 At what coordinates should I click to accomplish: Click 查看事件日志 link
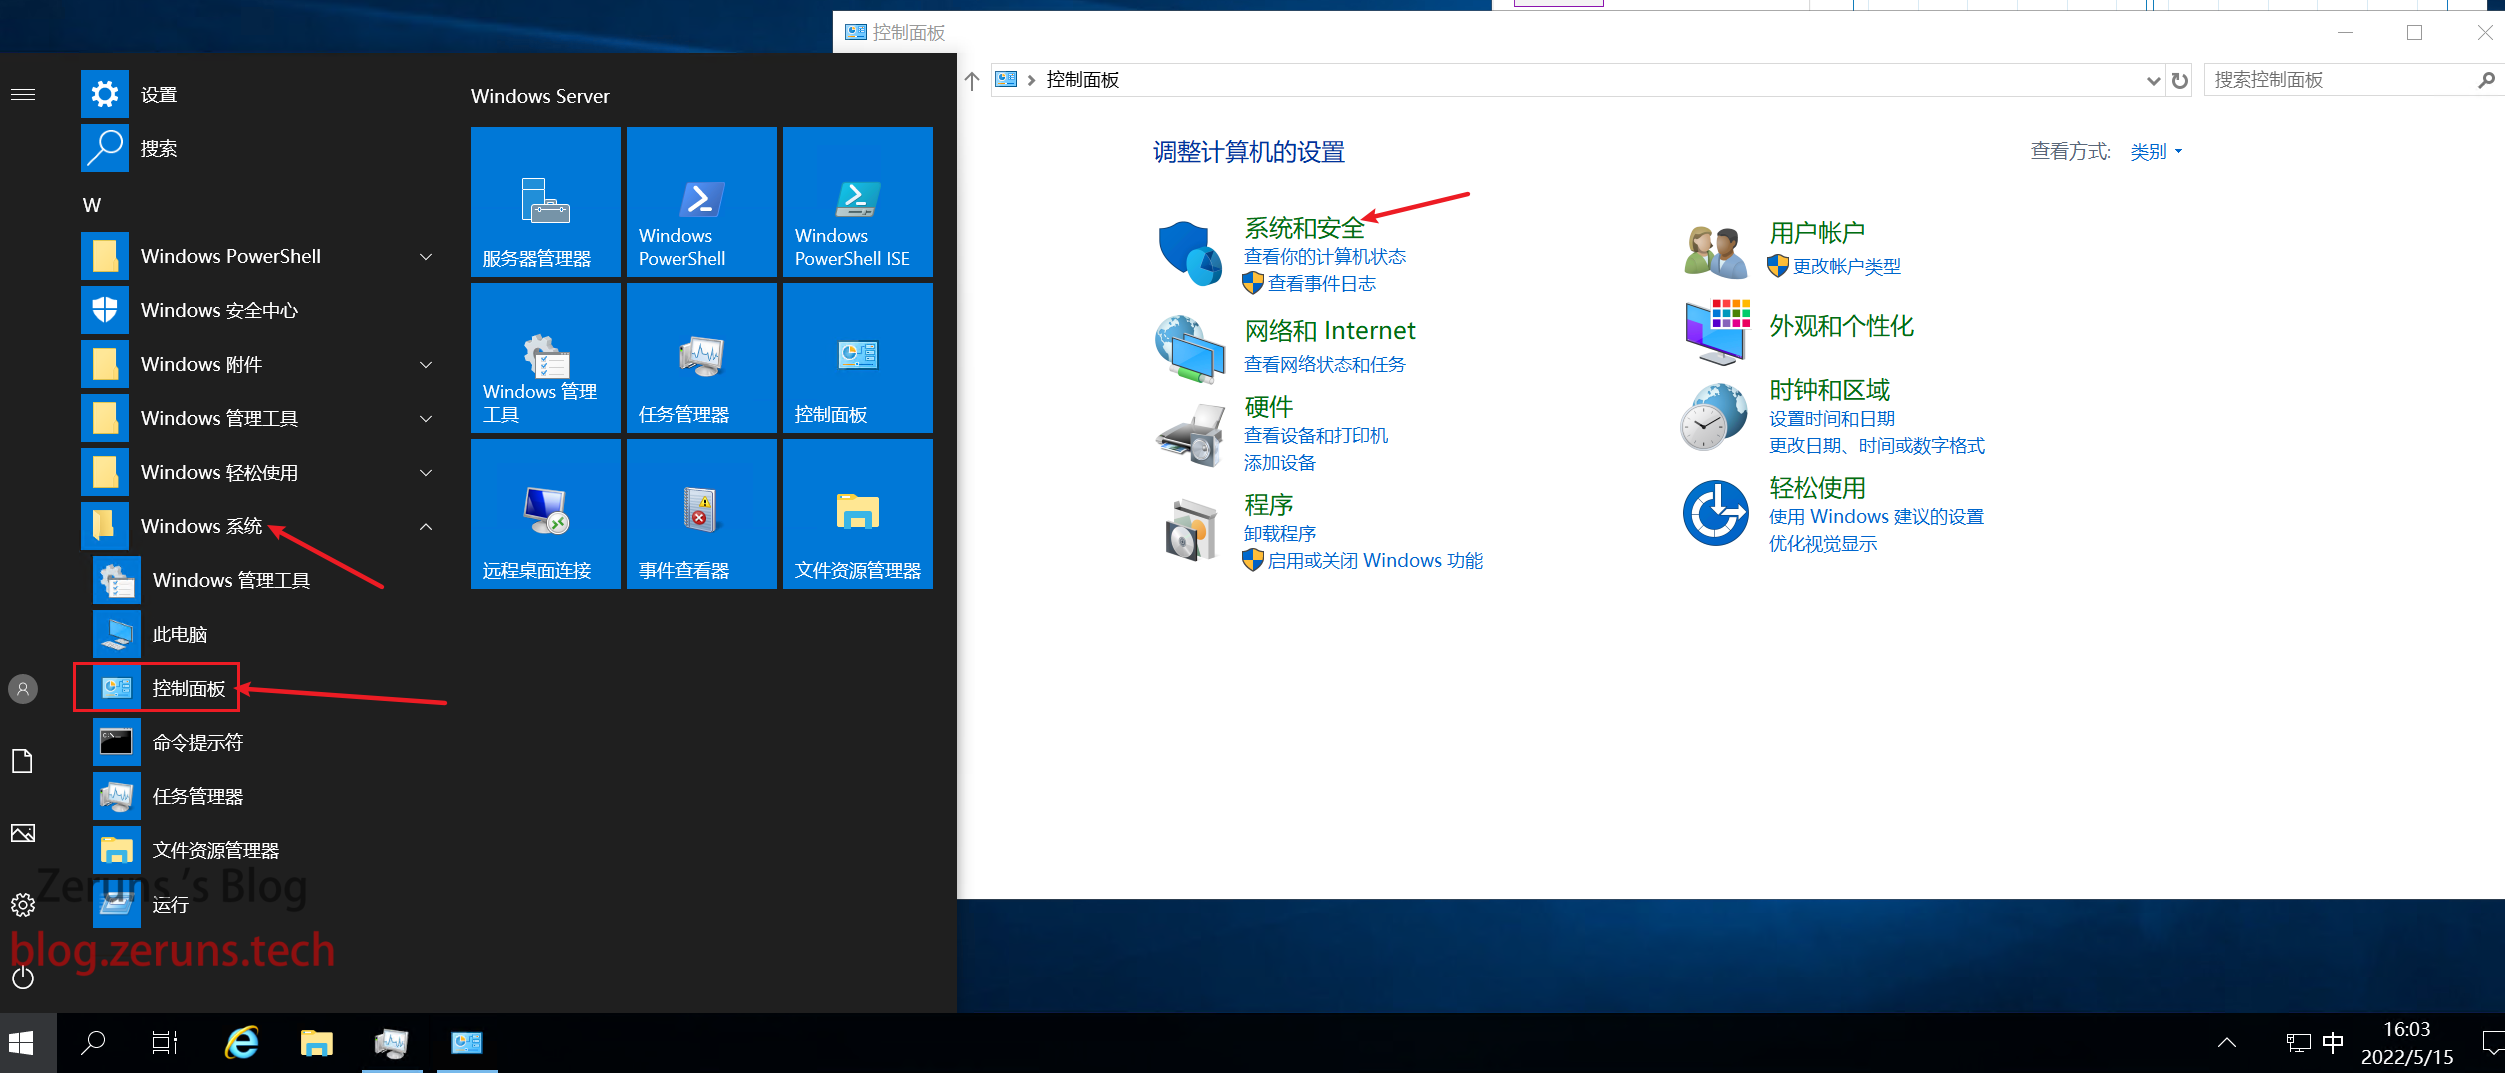click(x=1322, y=284)
